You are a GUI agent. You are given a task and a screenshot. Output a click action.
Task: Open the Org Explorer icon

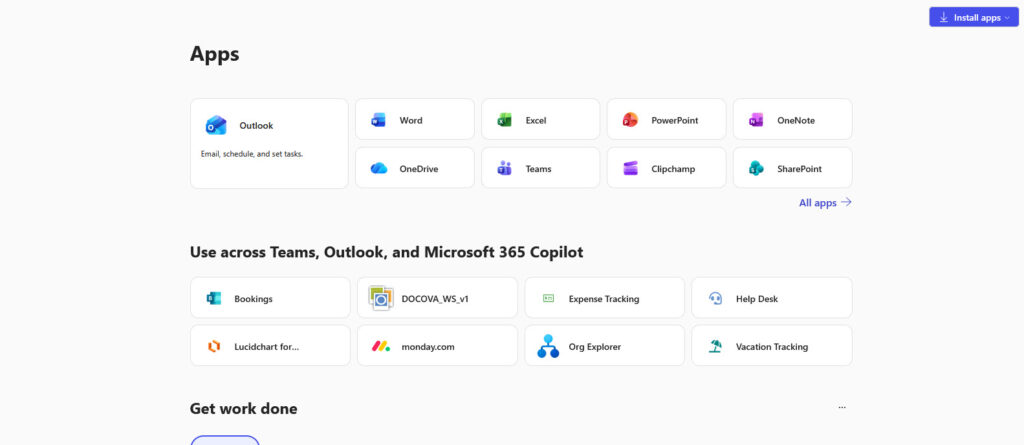547,346
